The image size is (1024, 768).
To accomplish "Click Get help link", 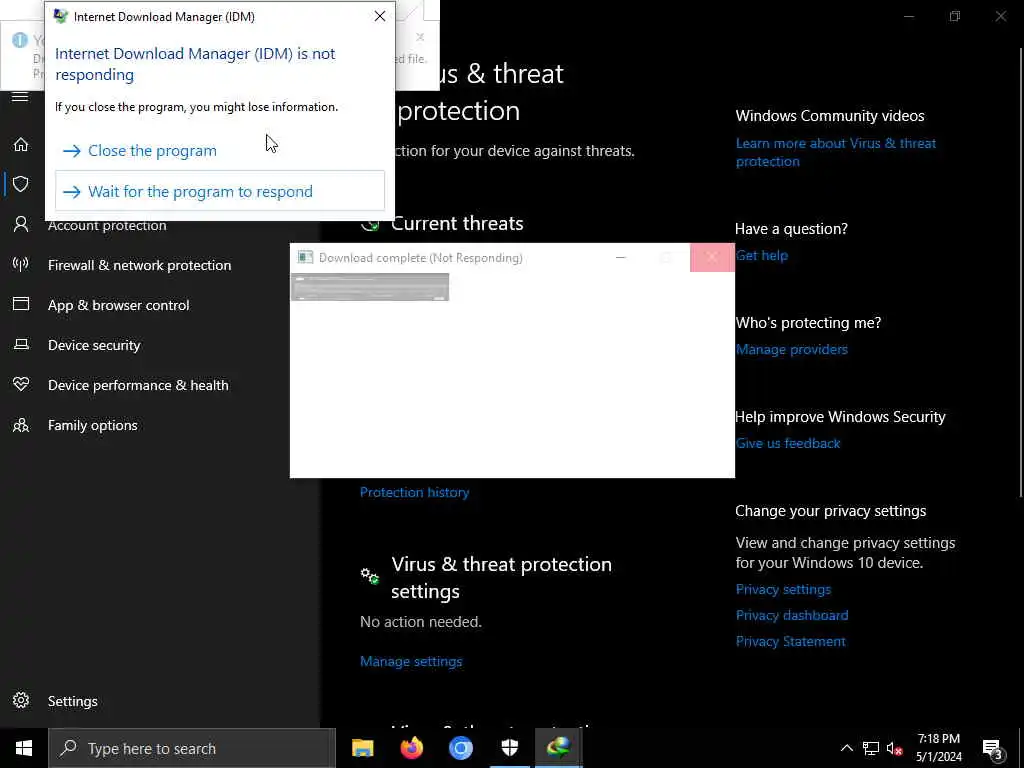I will (x=761, y=255).
